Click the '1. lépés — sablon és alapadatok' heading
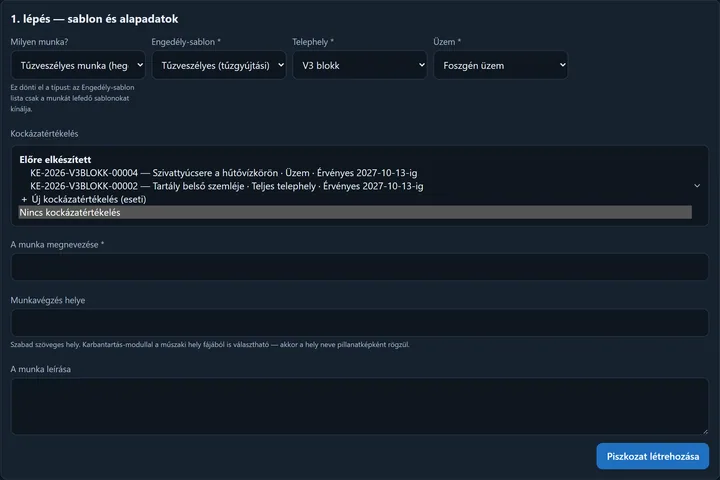This screenshot has height=480, width=720. [94, 19]
